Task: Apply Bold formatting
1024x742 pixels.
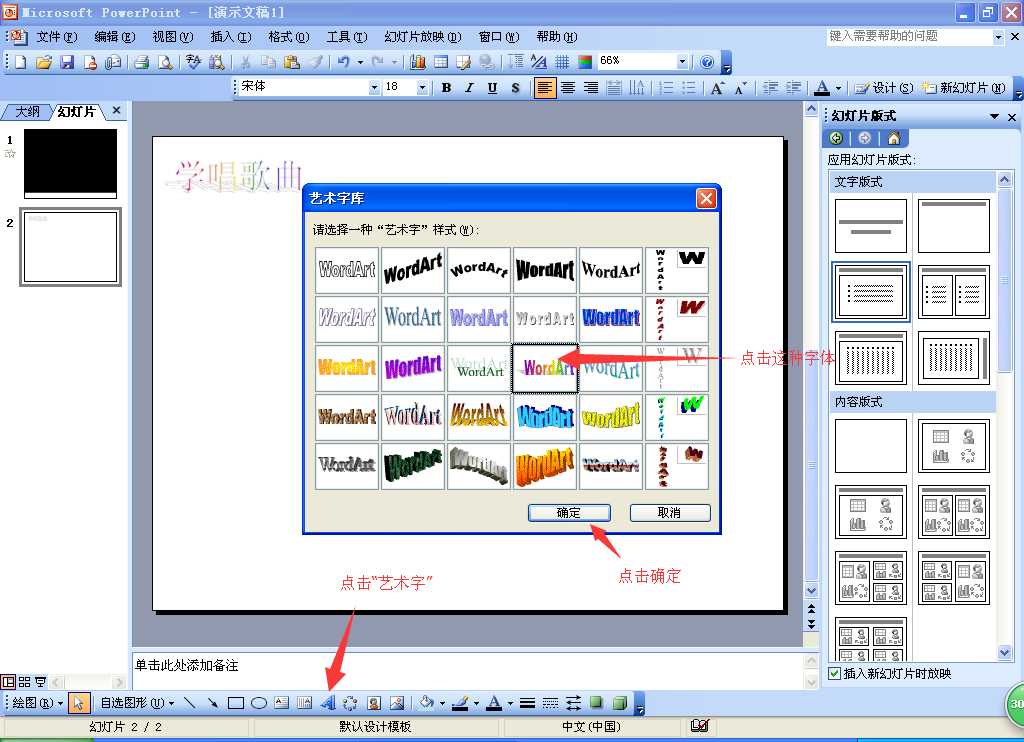Action: [446, 88]
